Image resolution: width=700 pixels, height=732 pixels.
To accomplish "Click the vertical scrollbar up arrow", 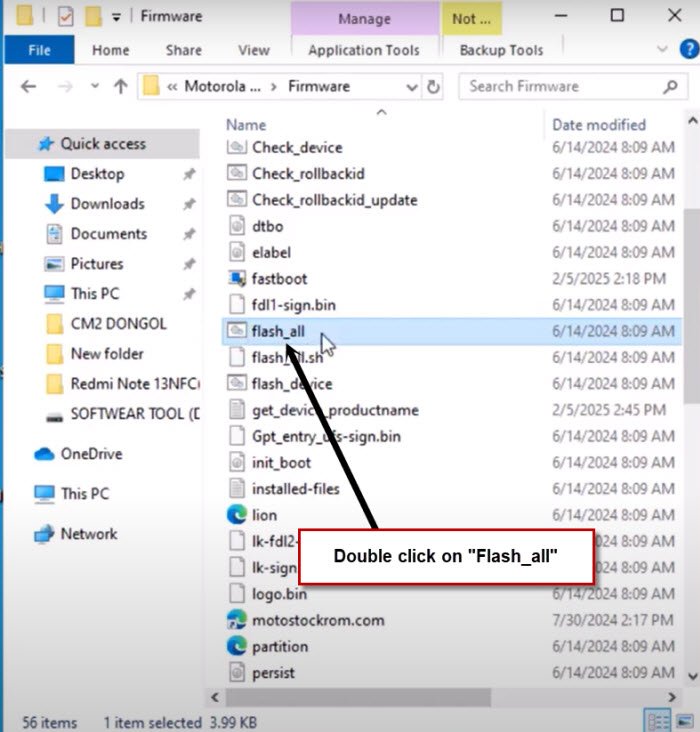I will [693, 120].
